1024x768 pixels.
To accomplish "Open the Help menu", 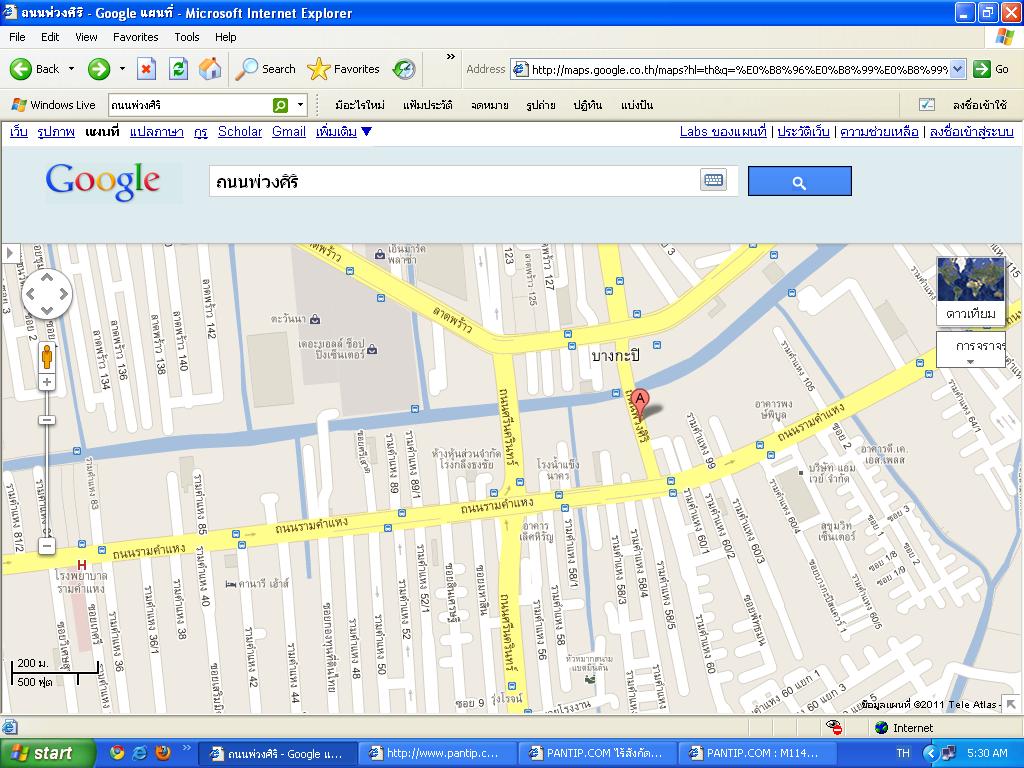I will 225,37.
